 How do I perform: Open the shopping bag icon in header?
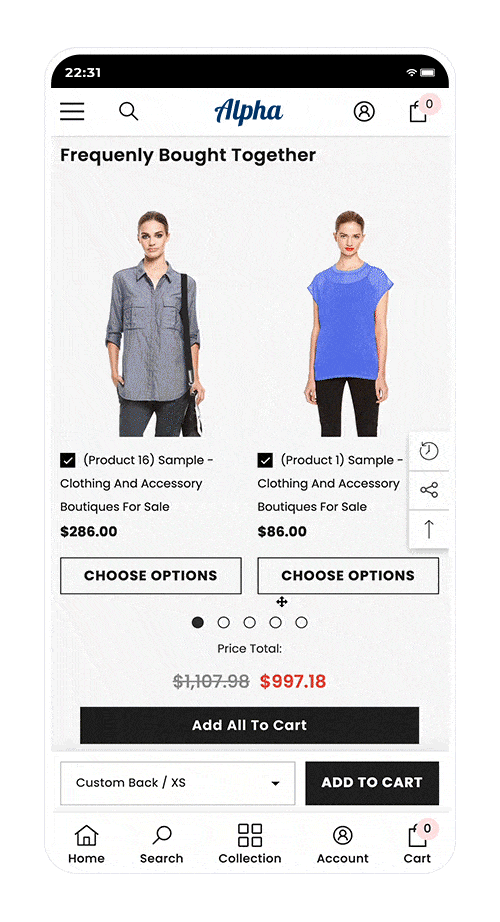click(x=418, y=111)
